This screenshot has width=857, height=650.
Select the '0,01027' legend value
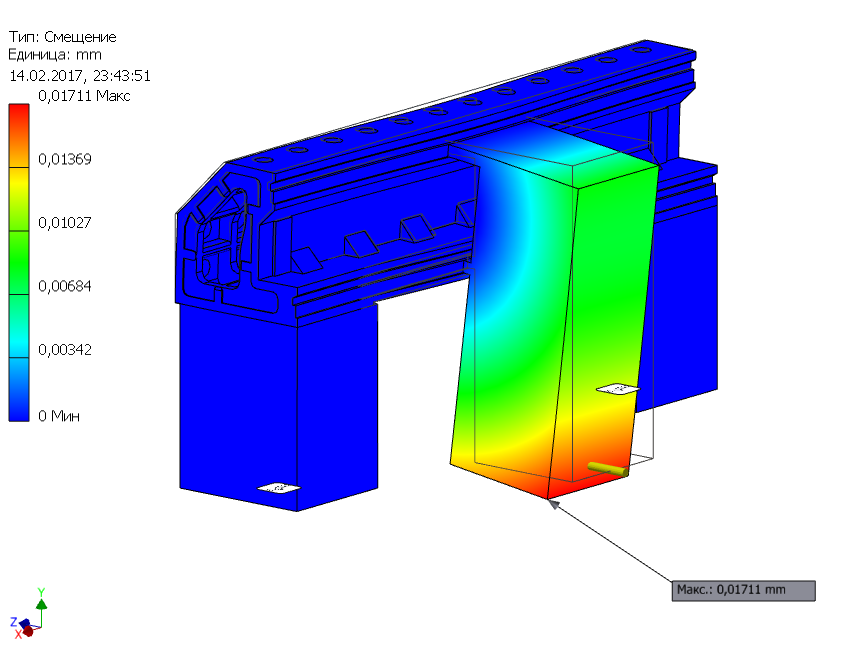pyautogui.click(x=64, y=222)
